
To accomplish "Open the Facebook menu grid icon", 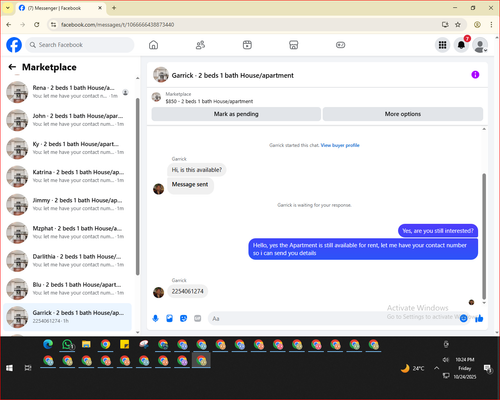I will [x=442, y=45].
